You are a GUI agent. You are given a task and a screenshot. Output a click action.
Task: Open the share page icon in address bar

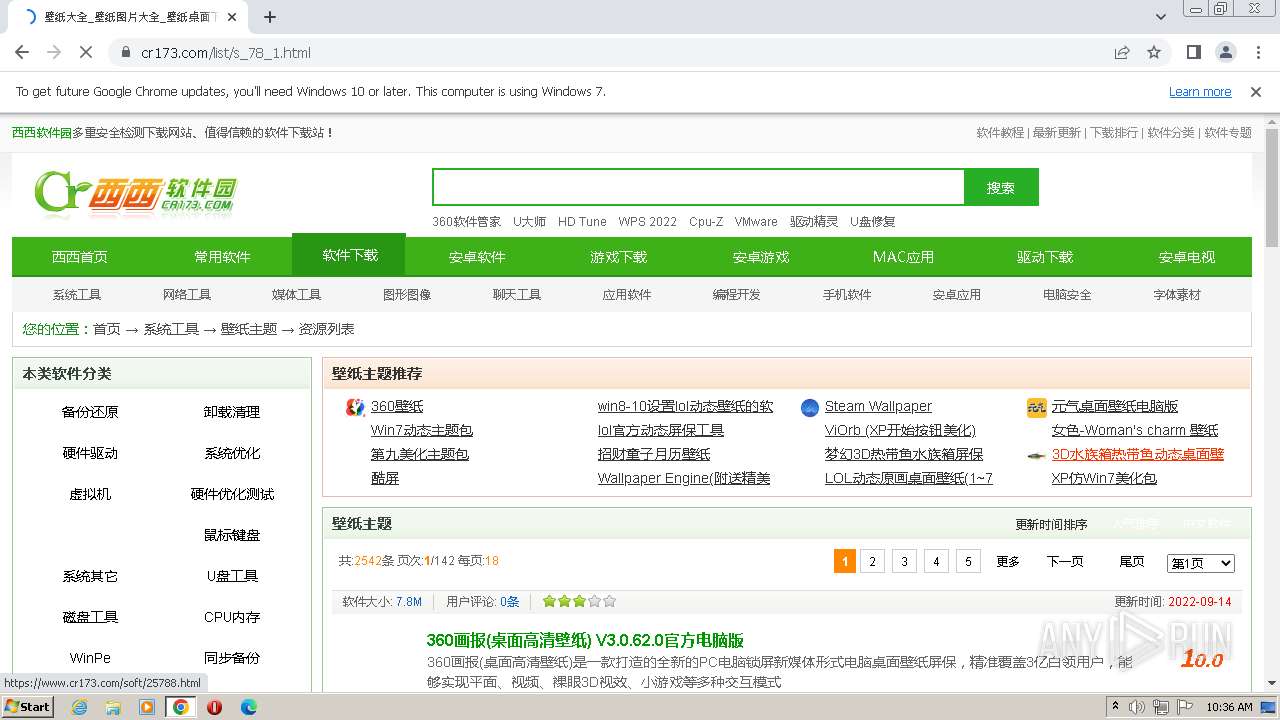(x=1122, y=52)
